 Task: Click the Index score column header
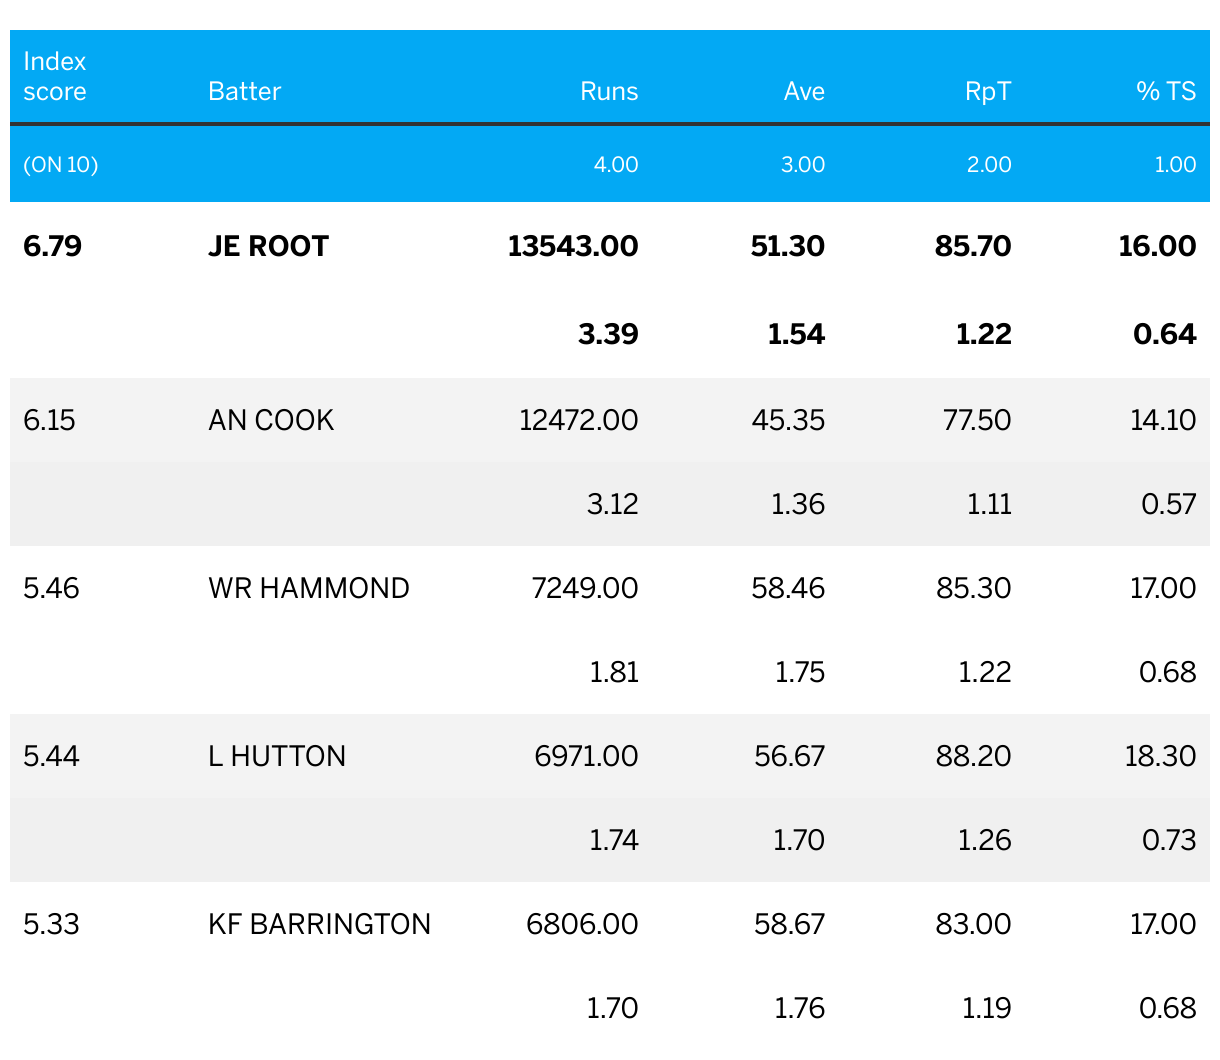click(55, 76)
